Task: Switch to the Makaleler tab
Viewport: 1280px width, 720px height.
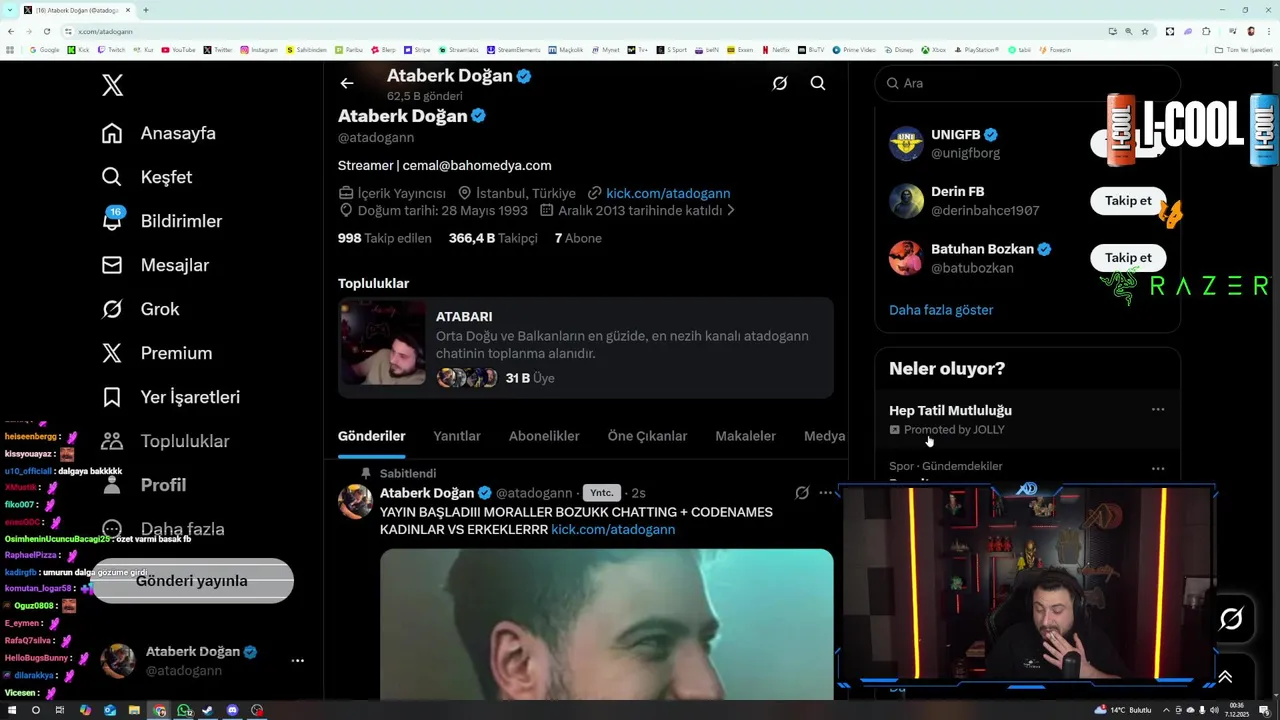Action: (745, 436)
